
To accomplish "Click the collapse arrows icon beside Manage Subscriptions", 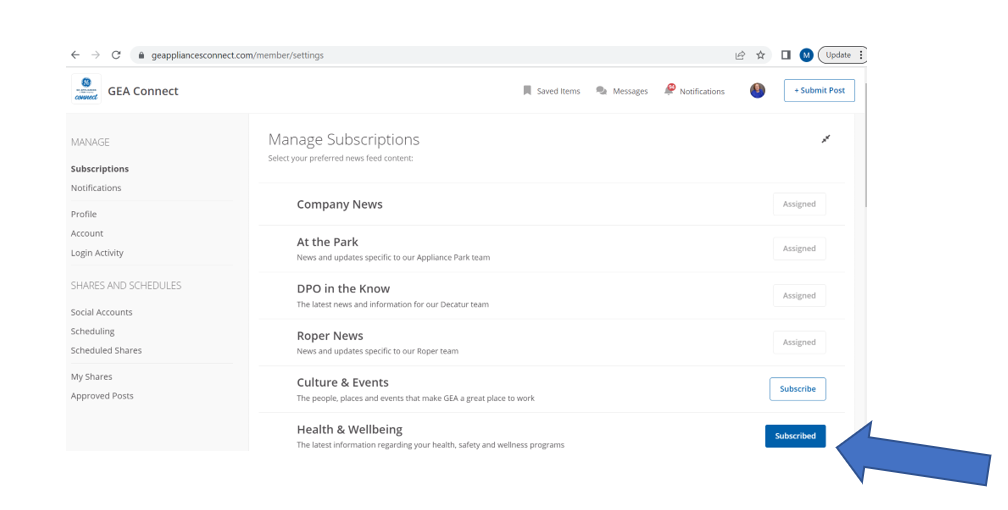I will 826,139.
